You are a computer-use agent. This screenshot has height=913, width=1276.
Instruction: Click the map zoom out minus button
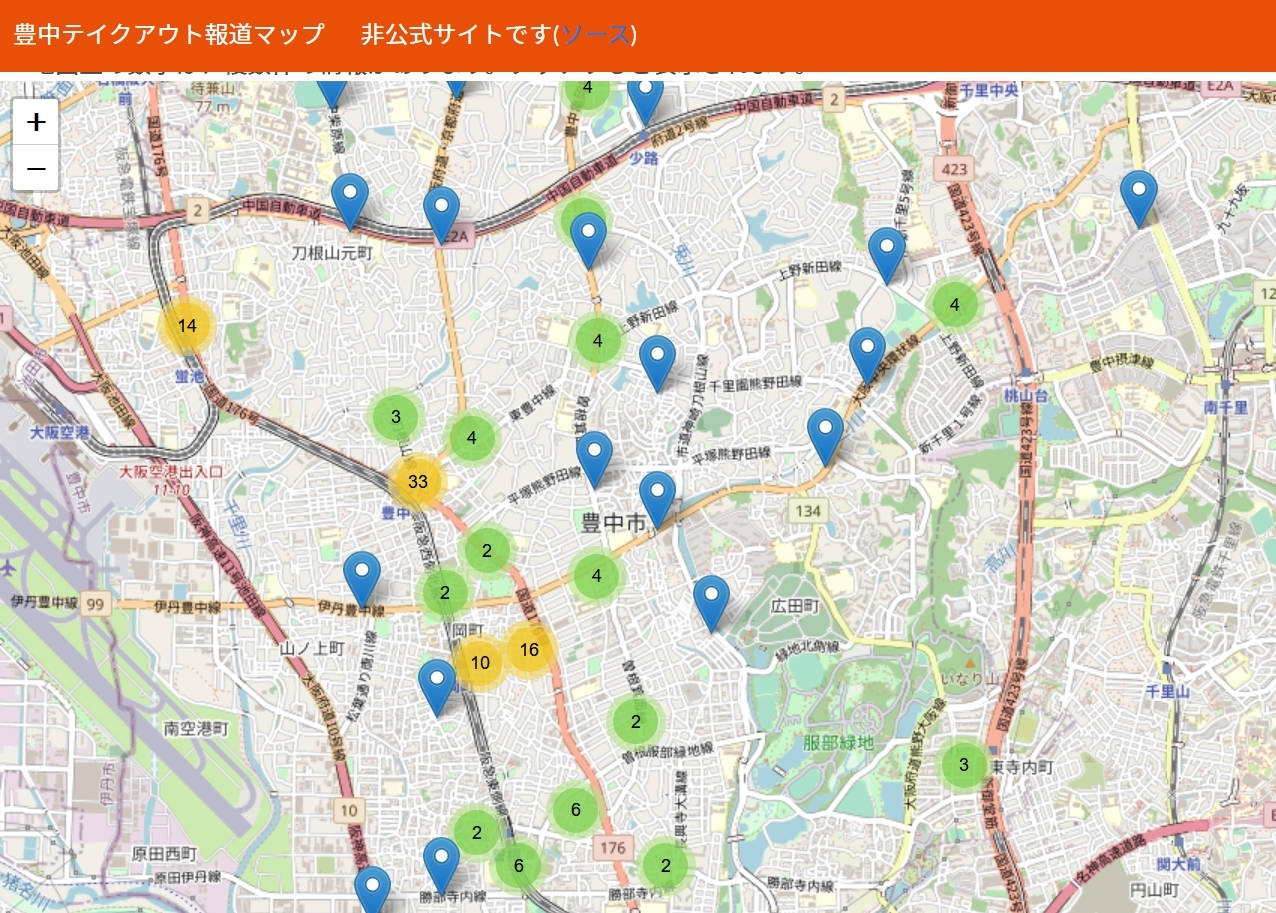(x=36, y=168)
